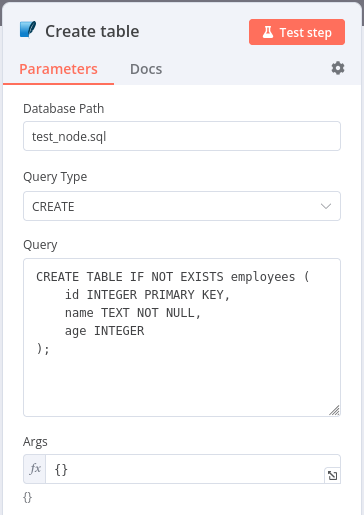The height and width of the screenshot is (515, 364).
Task: Focus the Database Path input field
Action: pos(182,136)
